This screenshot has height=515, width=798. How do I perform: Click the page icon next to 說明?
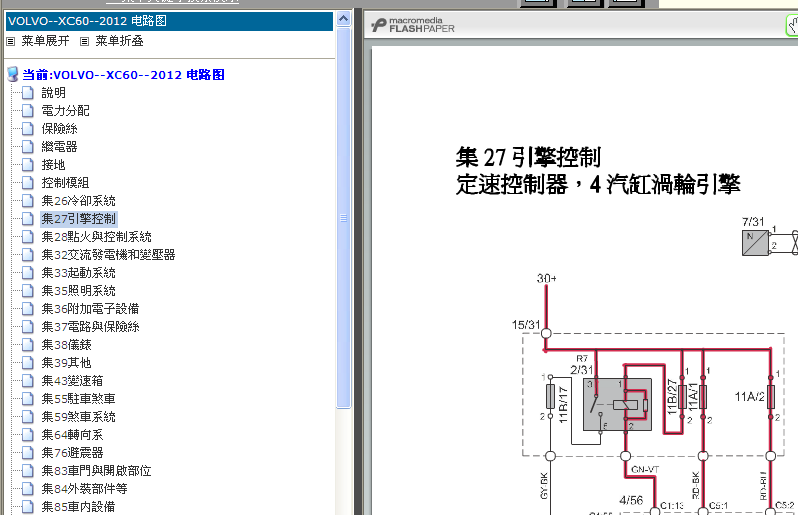(28, 93)
